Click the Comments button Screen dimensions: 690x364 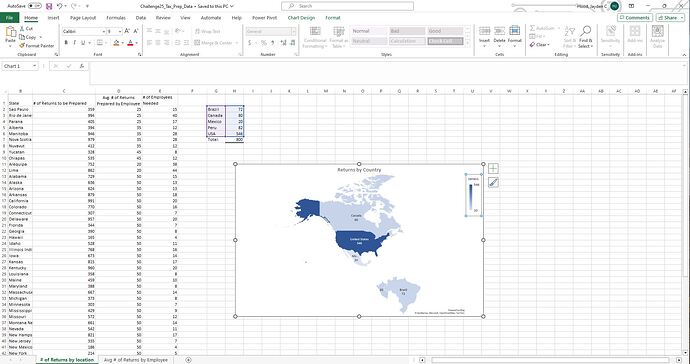click(x=635, y=18)
